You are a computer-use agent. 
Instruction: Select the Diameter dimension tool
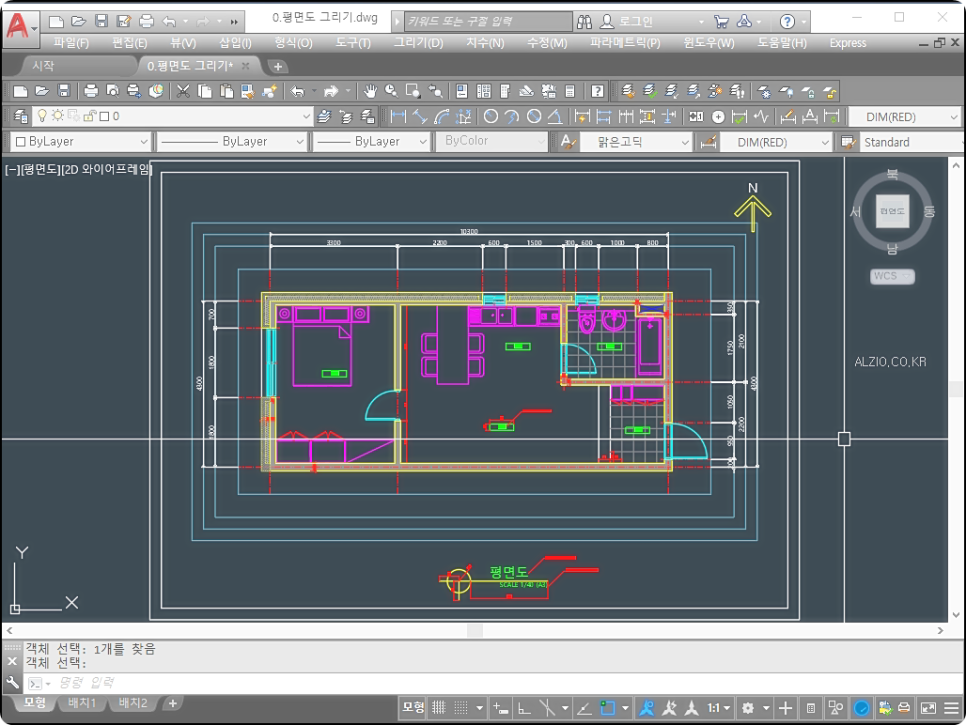[x=534, y=116]
